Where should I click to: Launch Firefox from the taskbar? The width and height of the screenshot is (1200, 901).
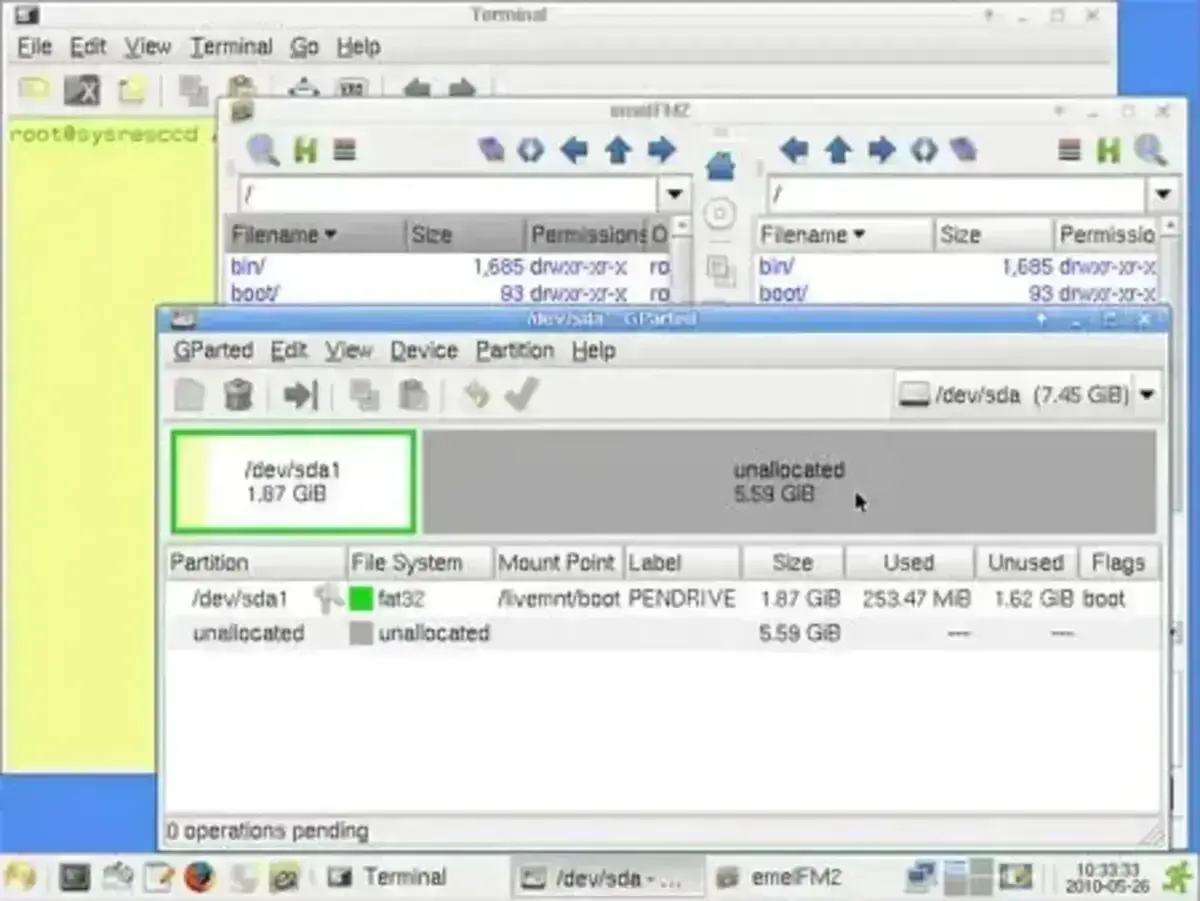click(x=199, y=877)
